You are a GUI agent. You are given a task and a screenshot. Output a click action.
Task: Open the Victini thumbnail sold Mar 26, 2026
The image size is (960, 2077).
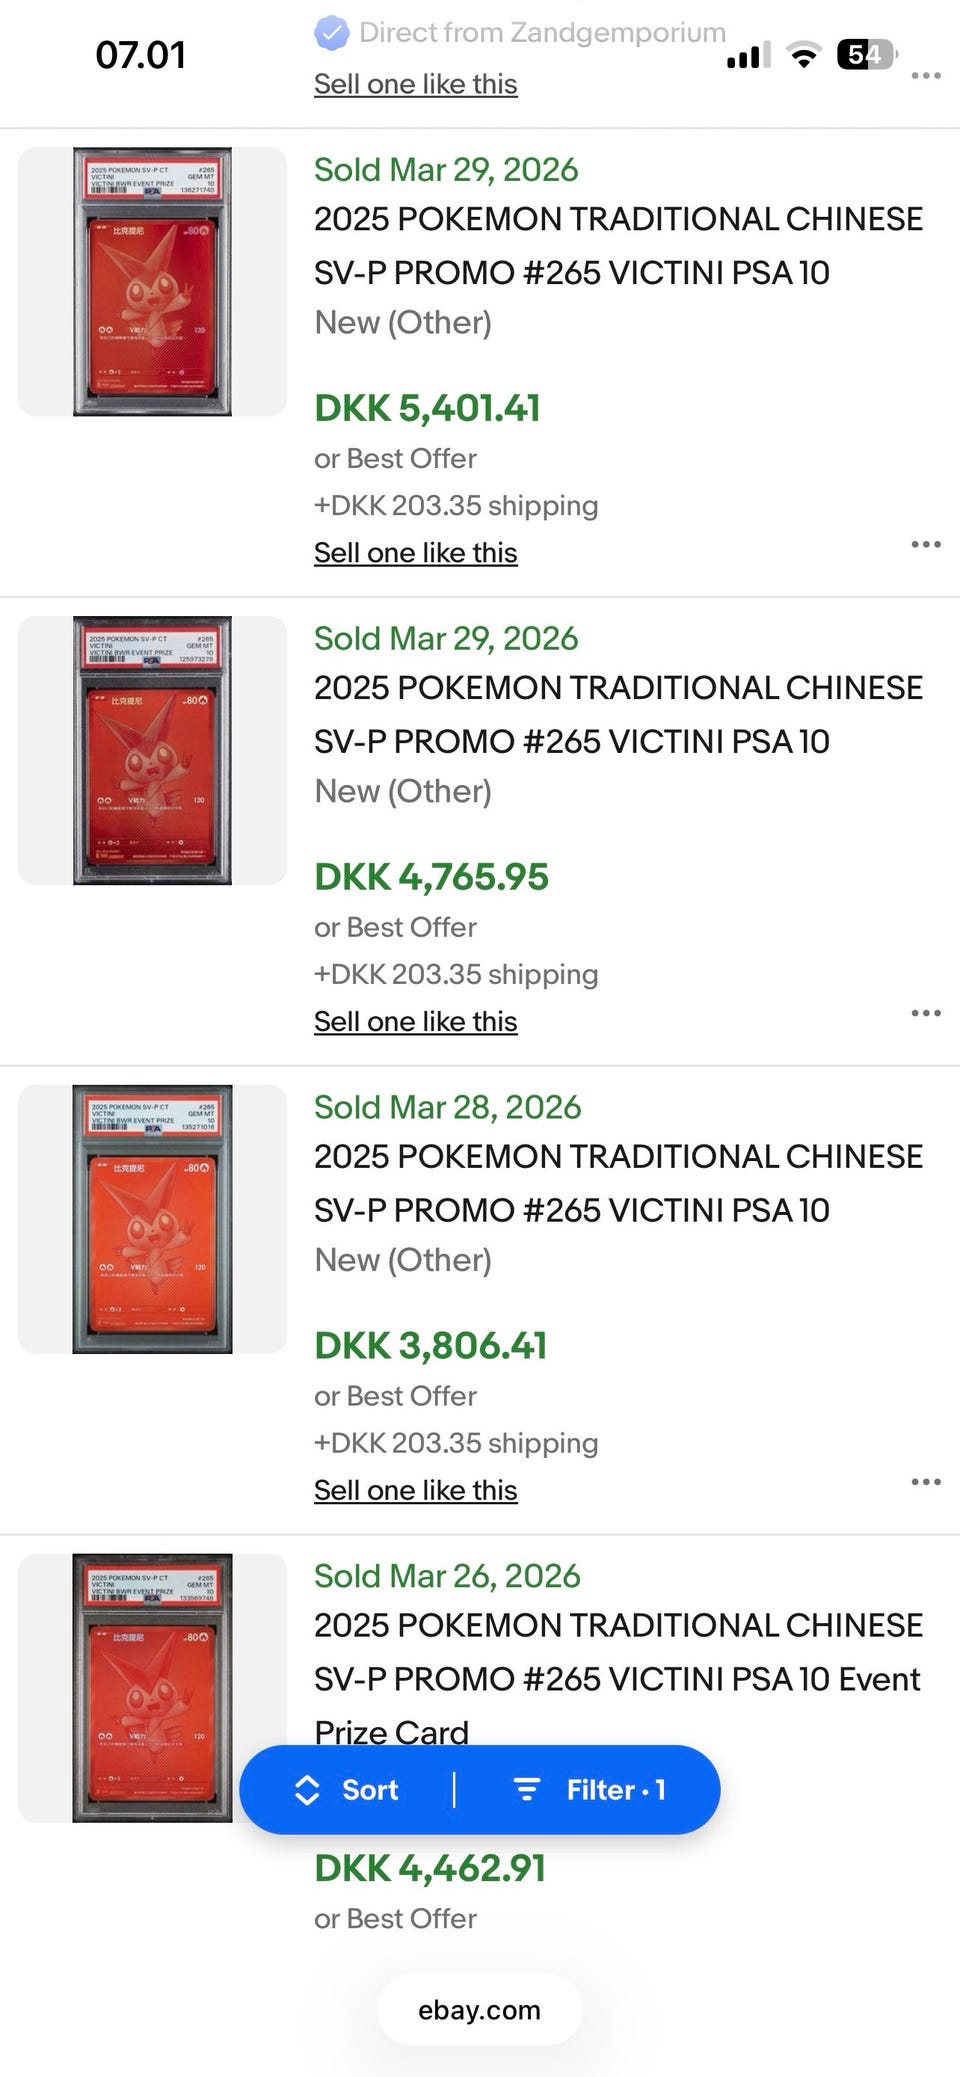(x=152, y=1688)
